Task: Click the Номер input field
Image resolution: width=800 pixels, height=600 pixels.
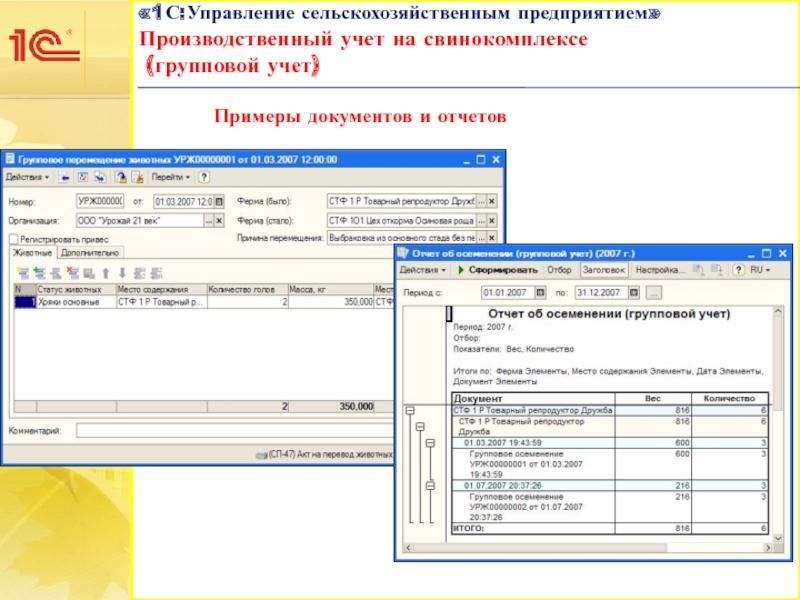Action: coord(100,202)
